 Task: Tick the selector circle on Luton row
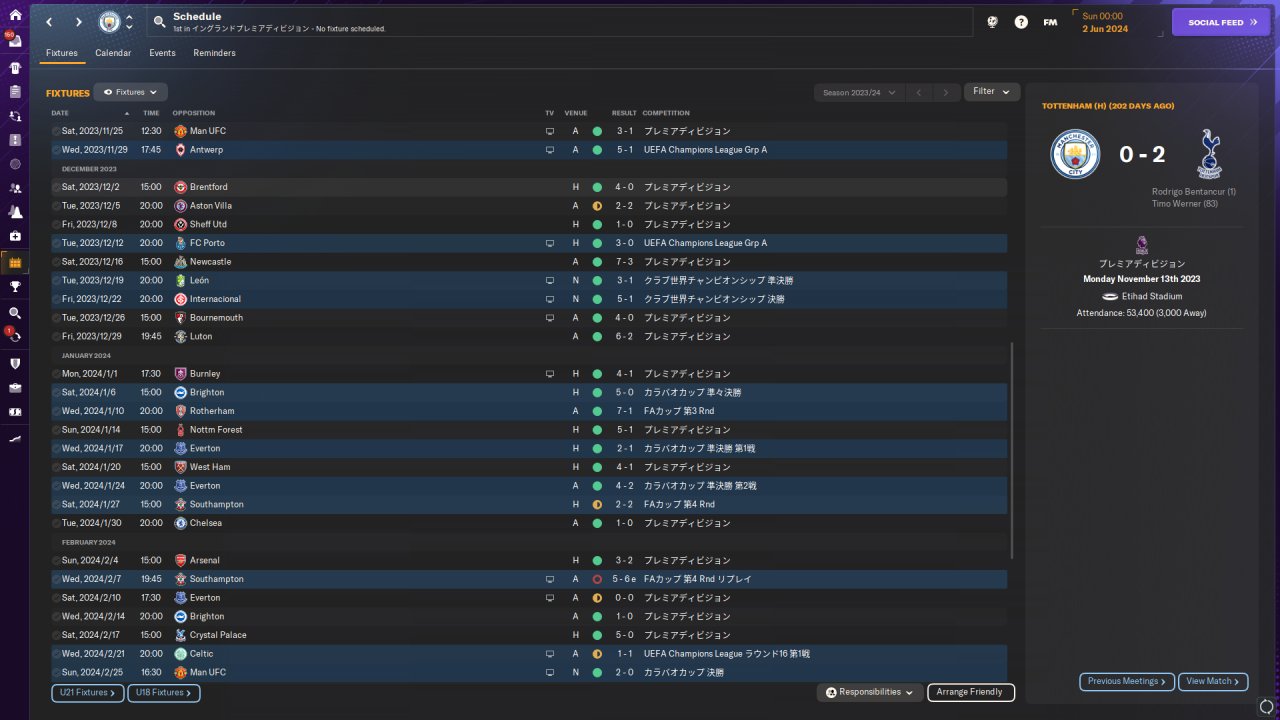point(56,337)
